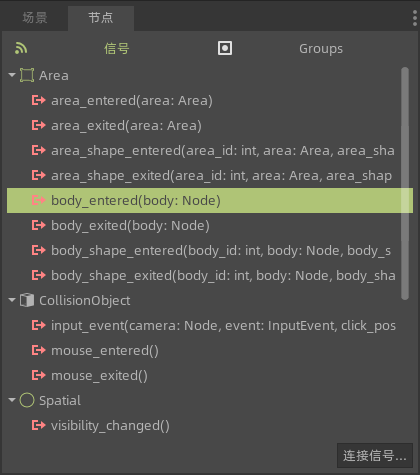Show the Groups section
Screen dimensions: 420x475
tap(321, 49)
